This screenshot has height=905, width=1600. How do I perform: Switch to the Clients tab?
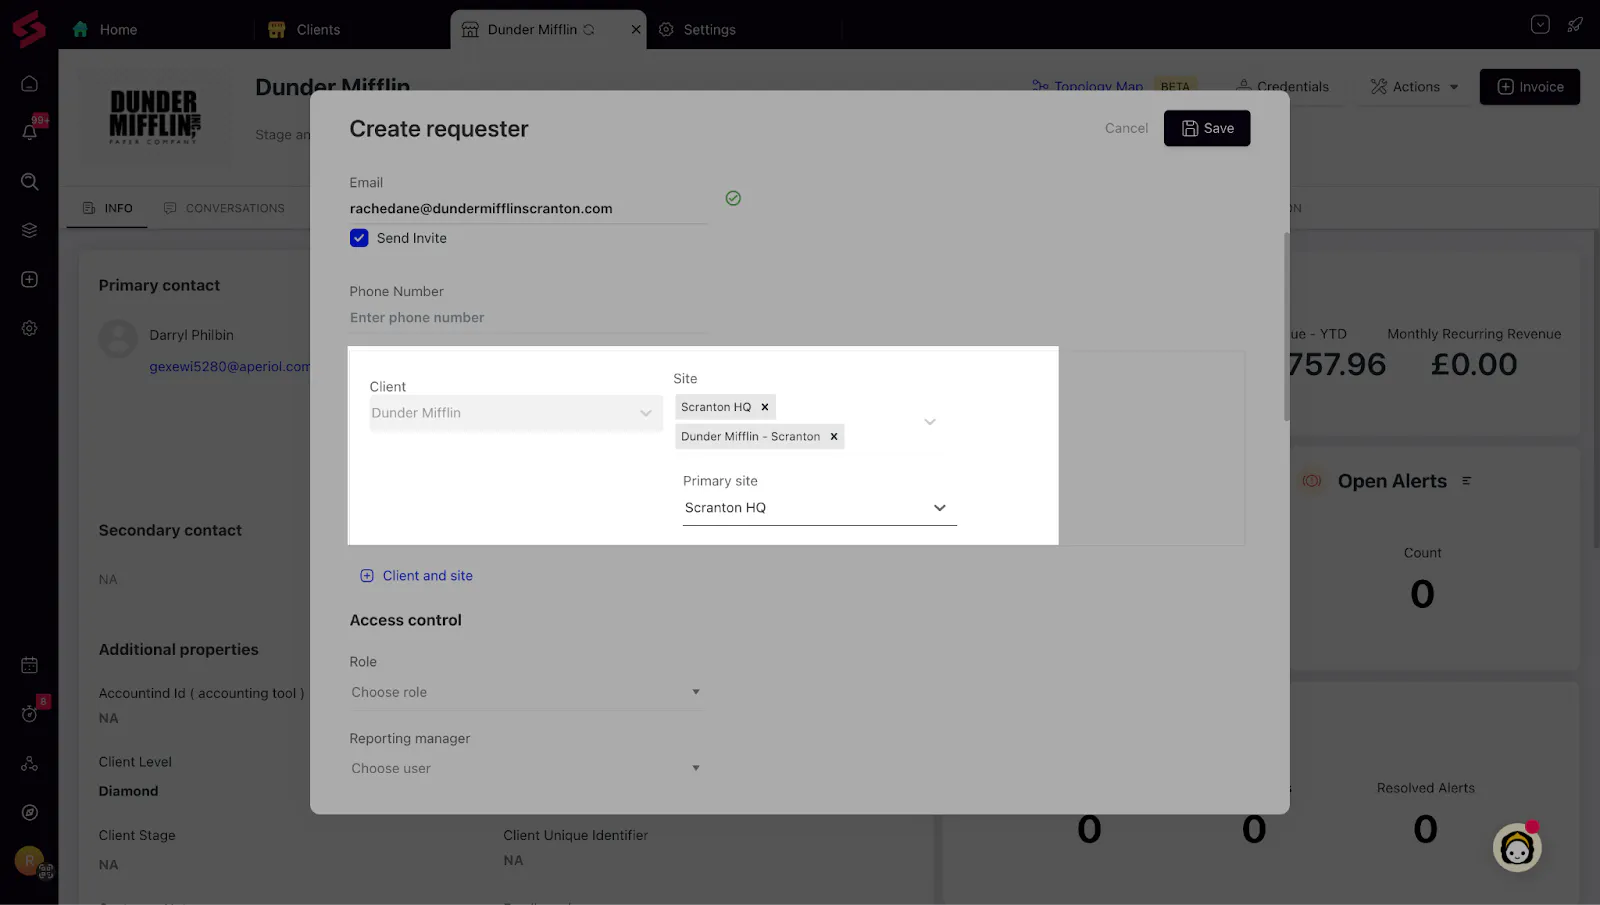point(305,30)
